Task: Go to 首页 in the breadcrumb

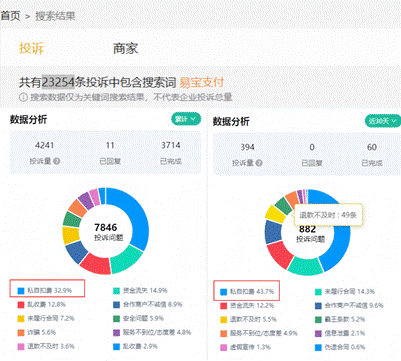Action: click(x=10, y=16)
